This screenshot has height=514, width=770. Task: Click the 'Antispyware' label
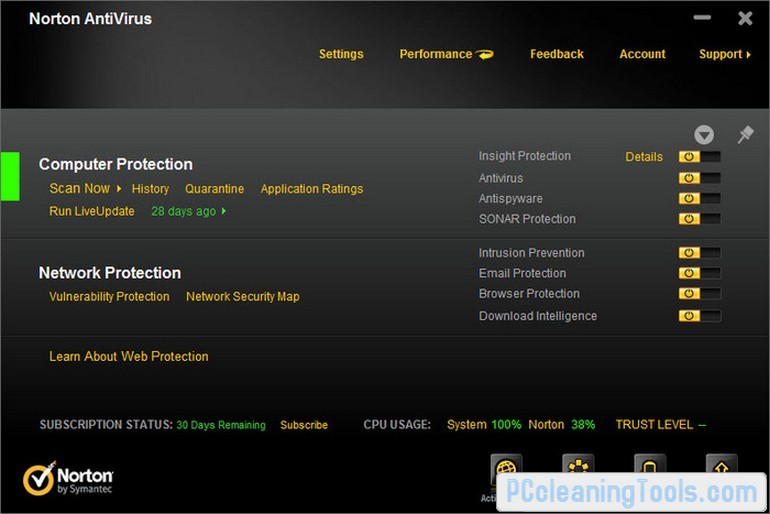tap(511, 199)
